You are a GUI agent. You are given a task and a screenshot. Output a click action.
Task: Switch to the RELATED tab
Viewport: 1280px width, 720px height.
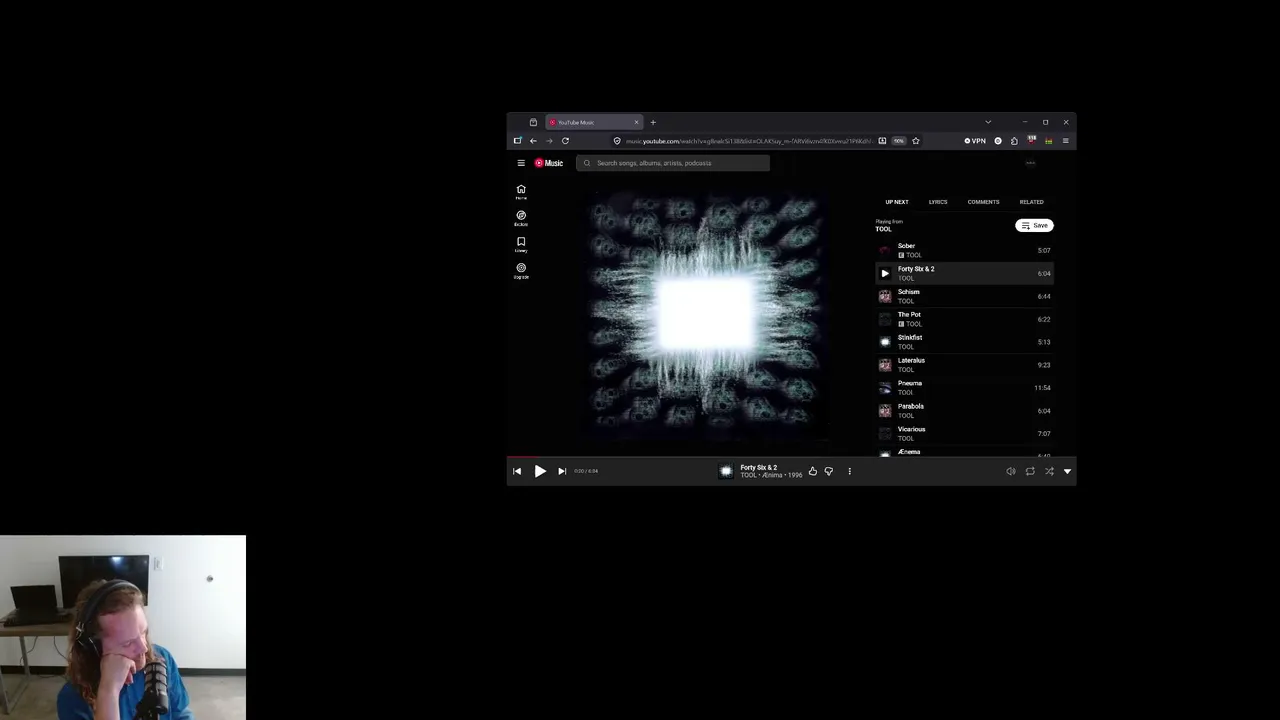coord(1031,202)
